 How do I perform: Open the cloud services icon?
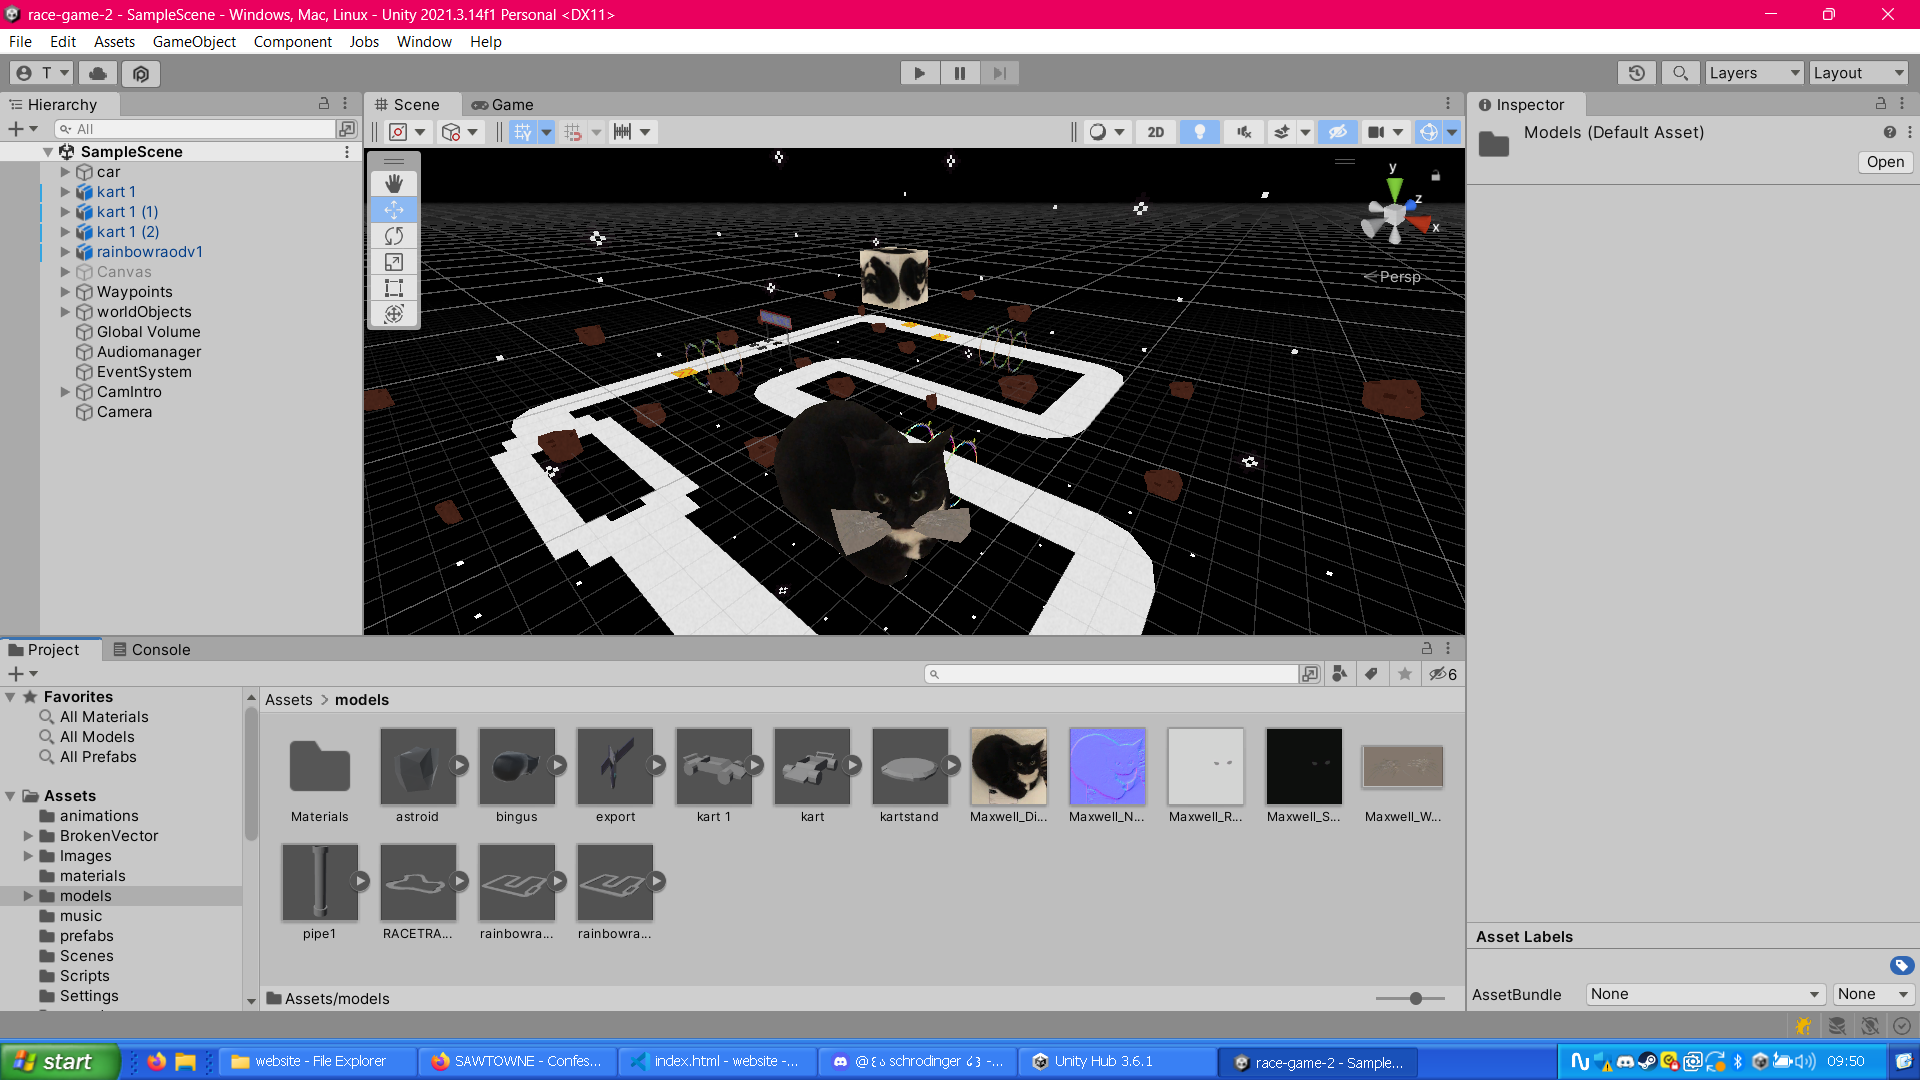[x=98, y=73]
